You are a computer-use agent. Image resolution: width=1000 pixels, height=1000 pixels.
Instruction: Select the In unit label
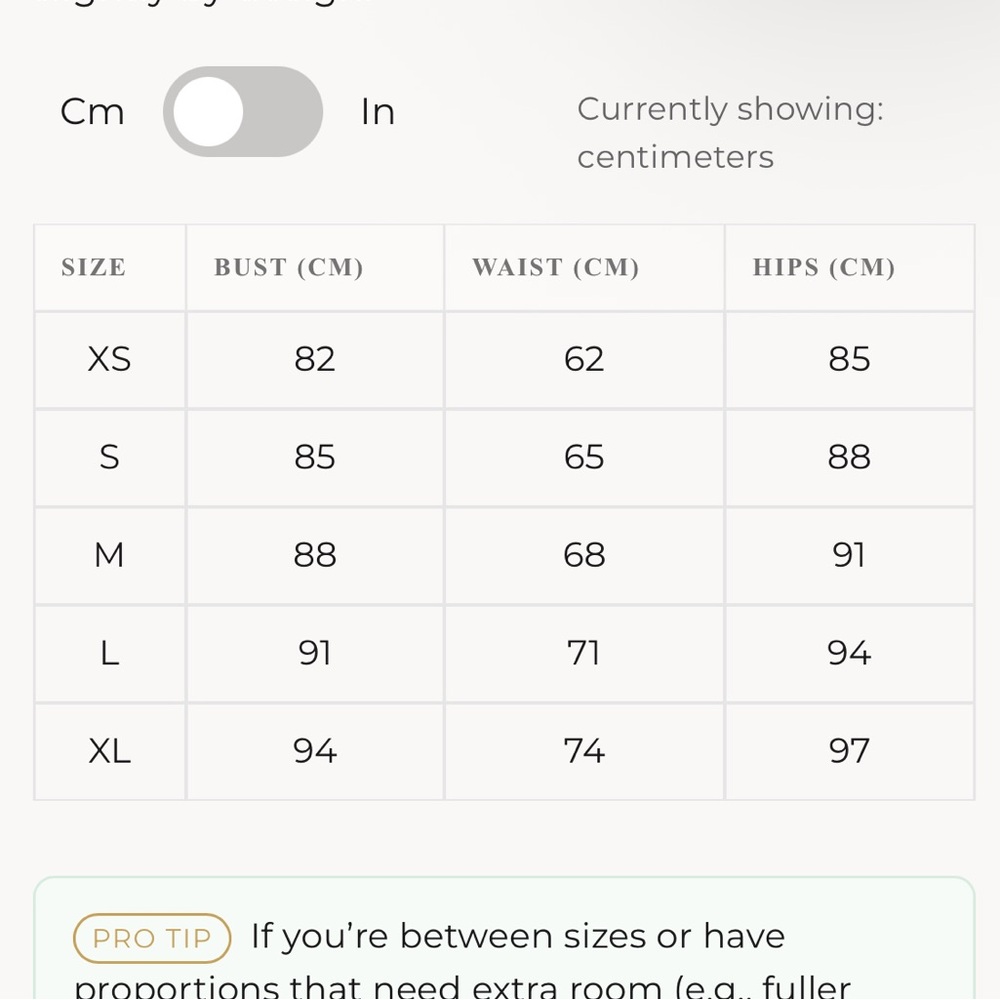pyautogui.click(x=378, y=112)
